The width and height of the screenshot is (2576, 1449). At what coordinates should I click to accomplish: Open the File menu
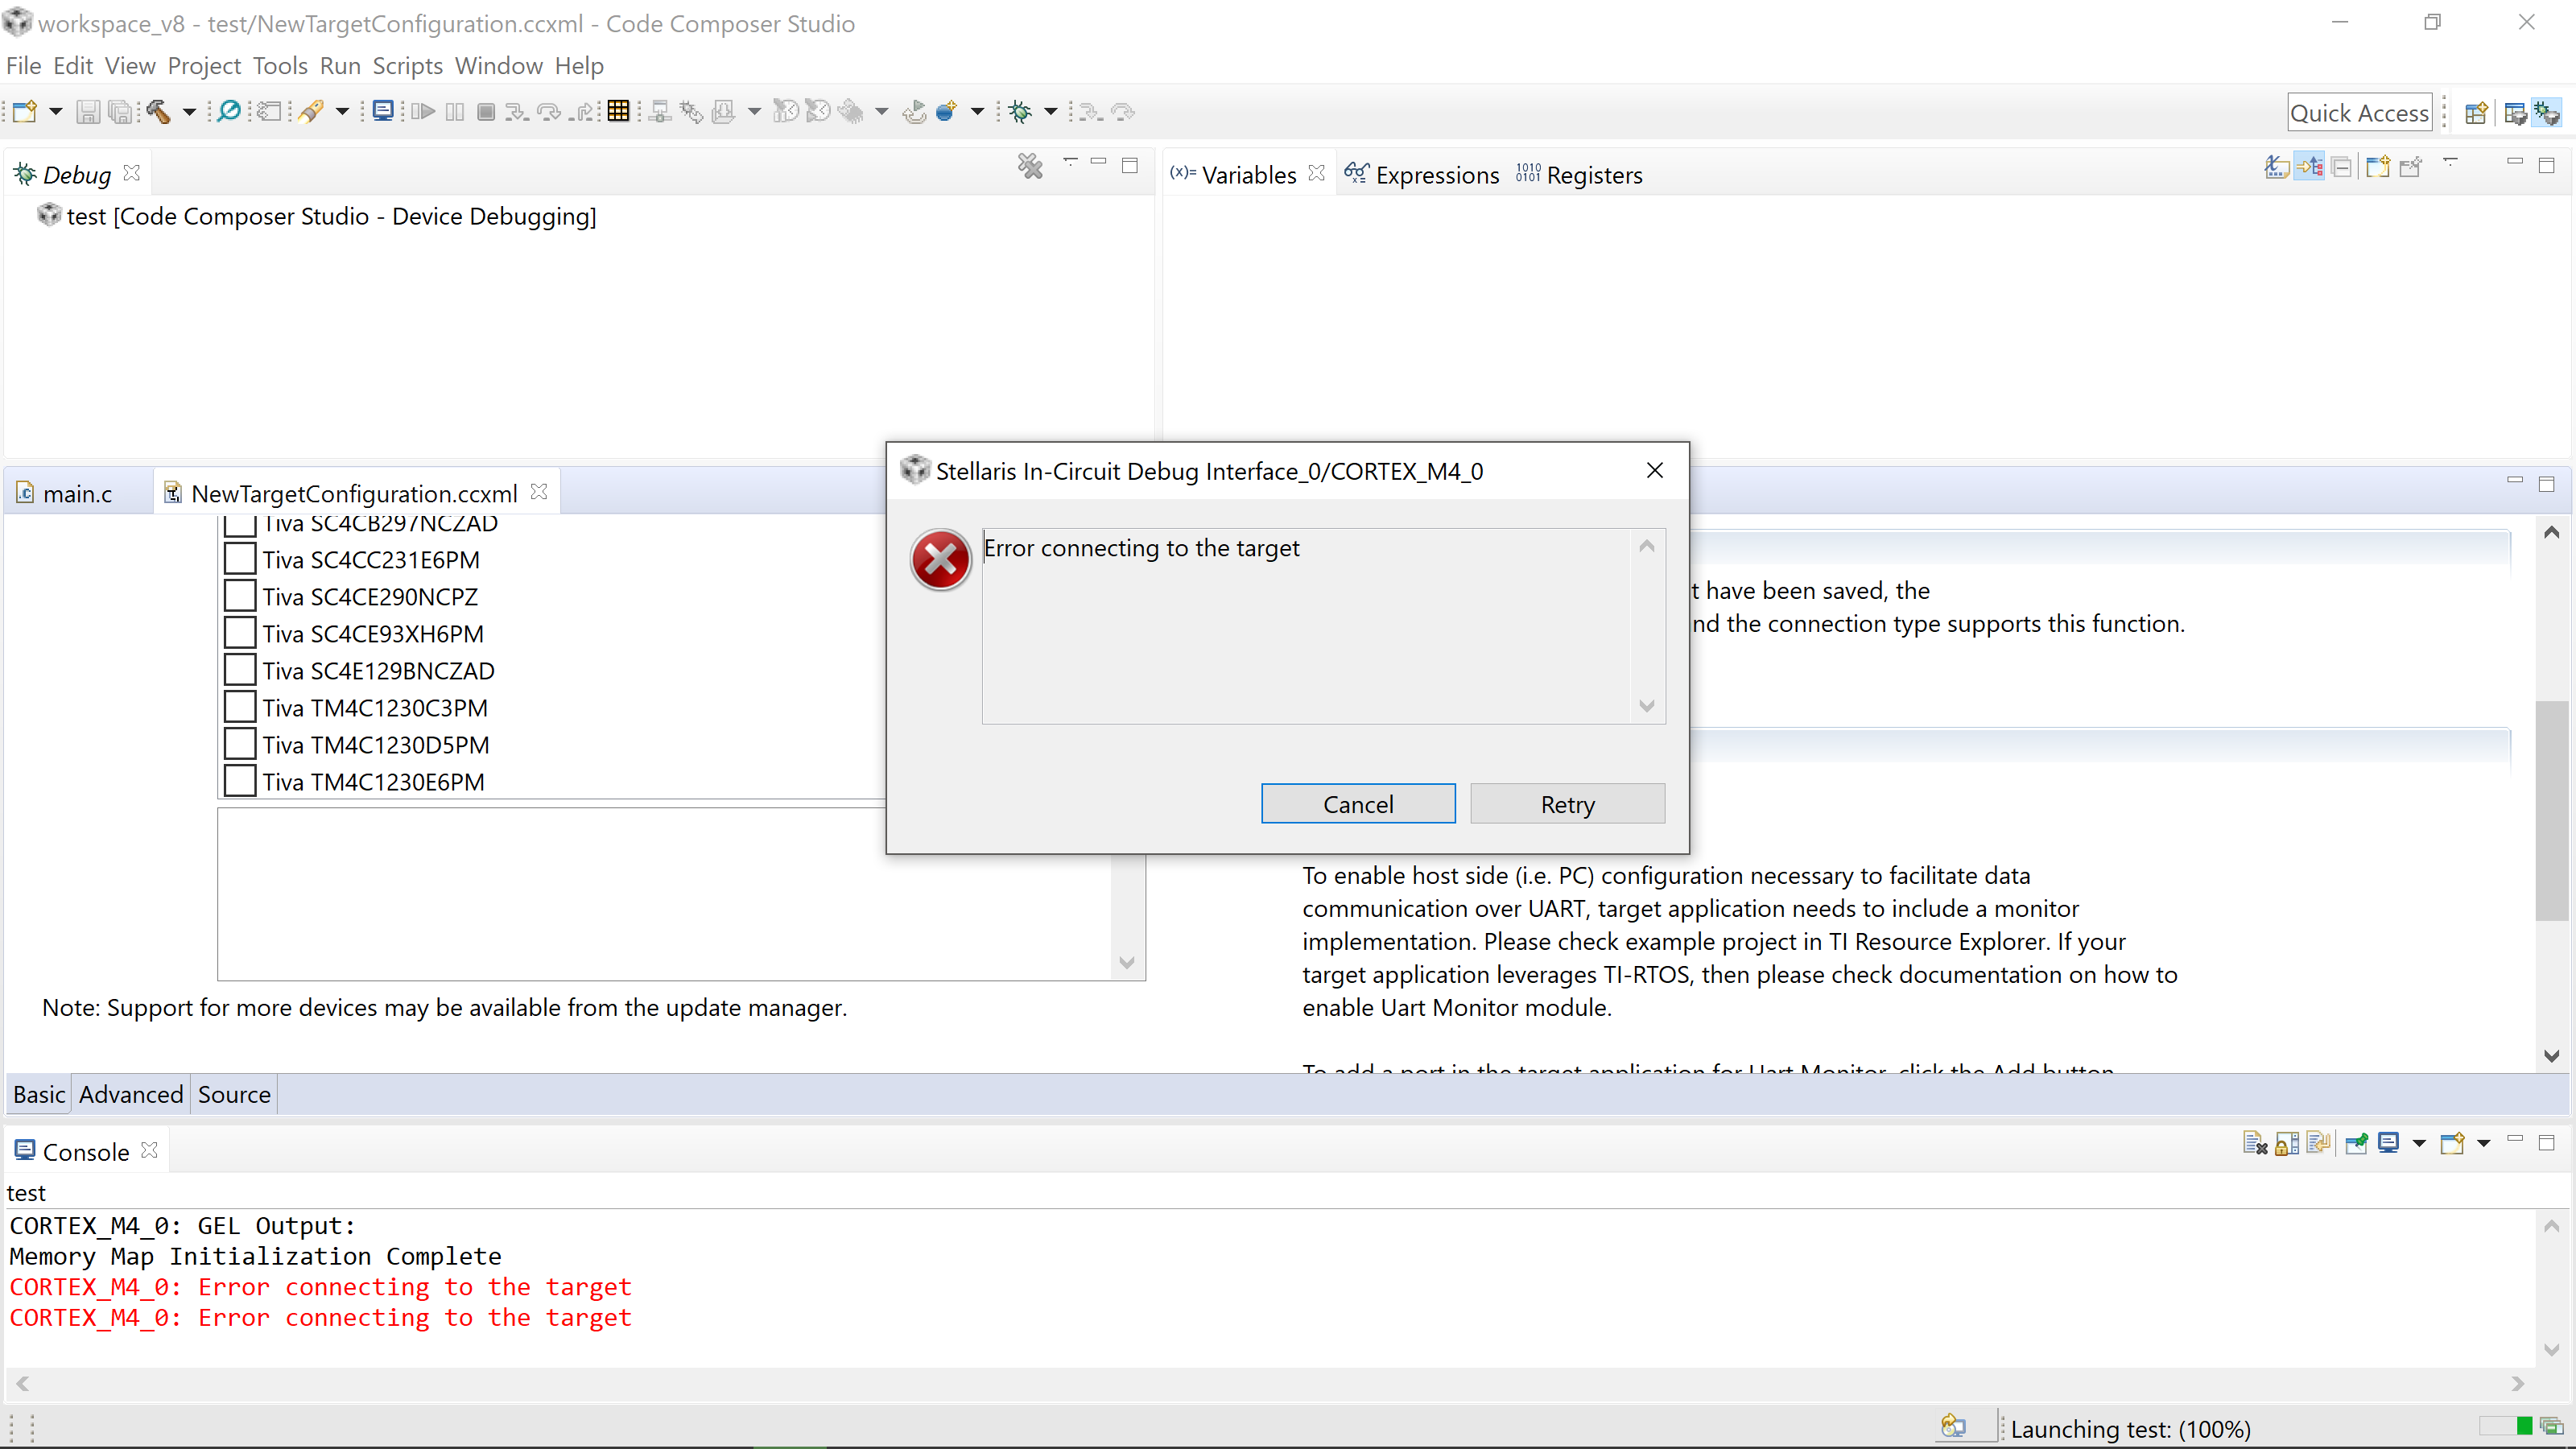coord(24,66)
